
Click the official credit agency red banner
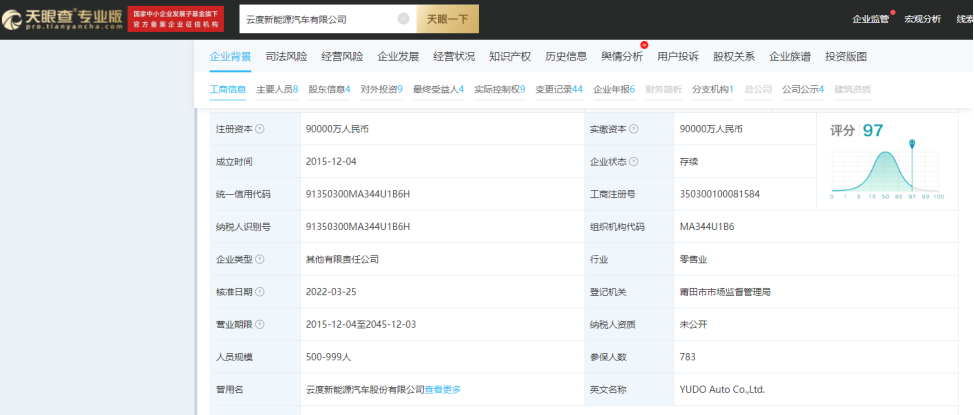(x=176, y=19)
